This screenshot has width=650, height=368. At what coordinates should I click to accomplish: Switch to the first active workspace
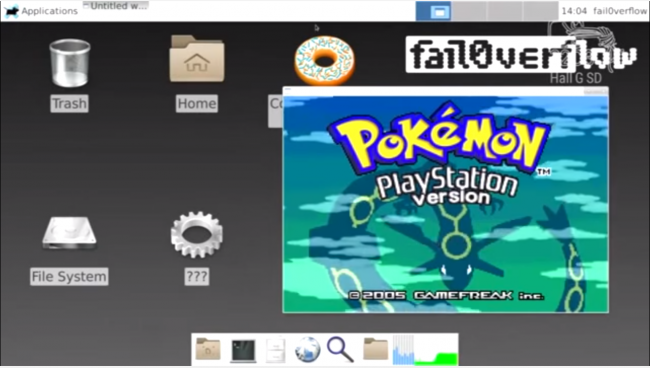click(x=433, y=11)
